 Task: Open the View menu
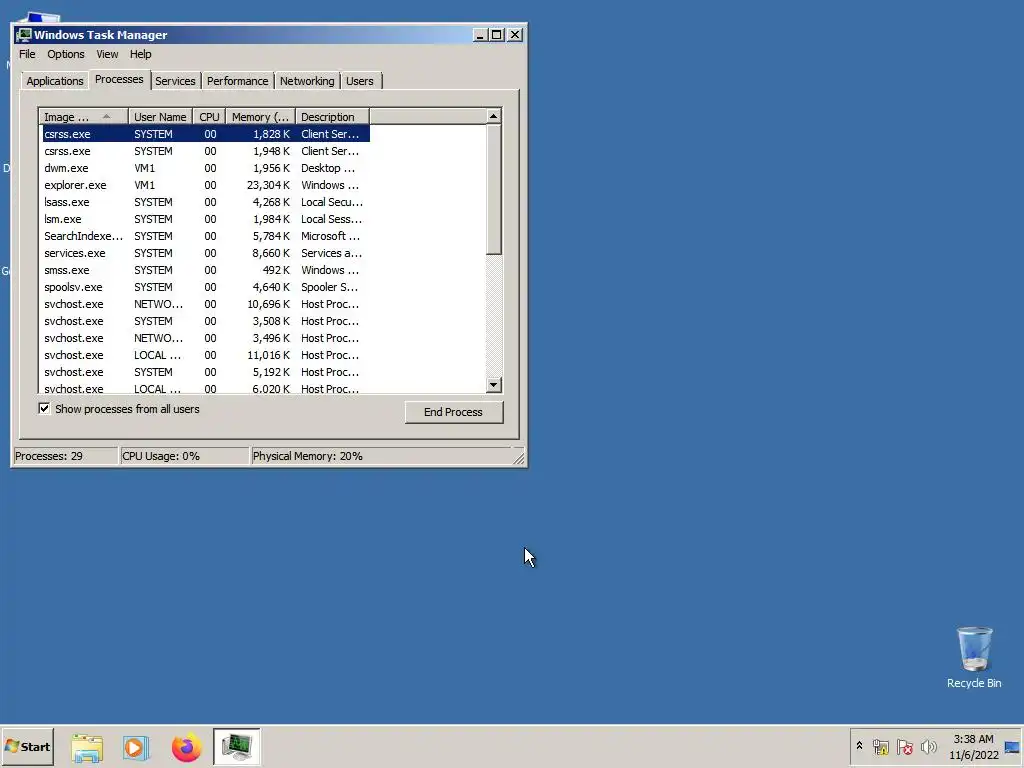pos(107,54)
